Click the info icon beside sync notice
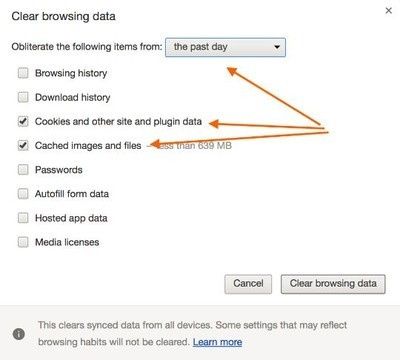The width and height of the screenshot is (400, 360). pos(19,334)
